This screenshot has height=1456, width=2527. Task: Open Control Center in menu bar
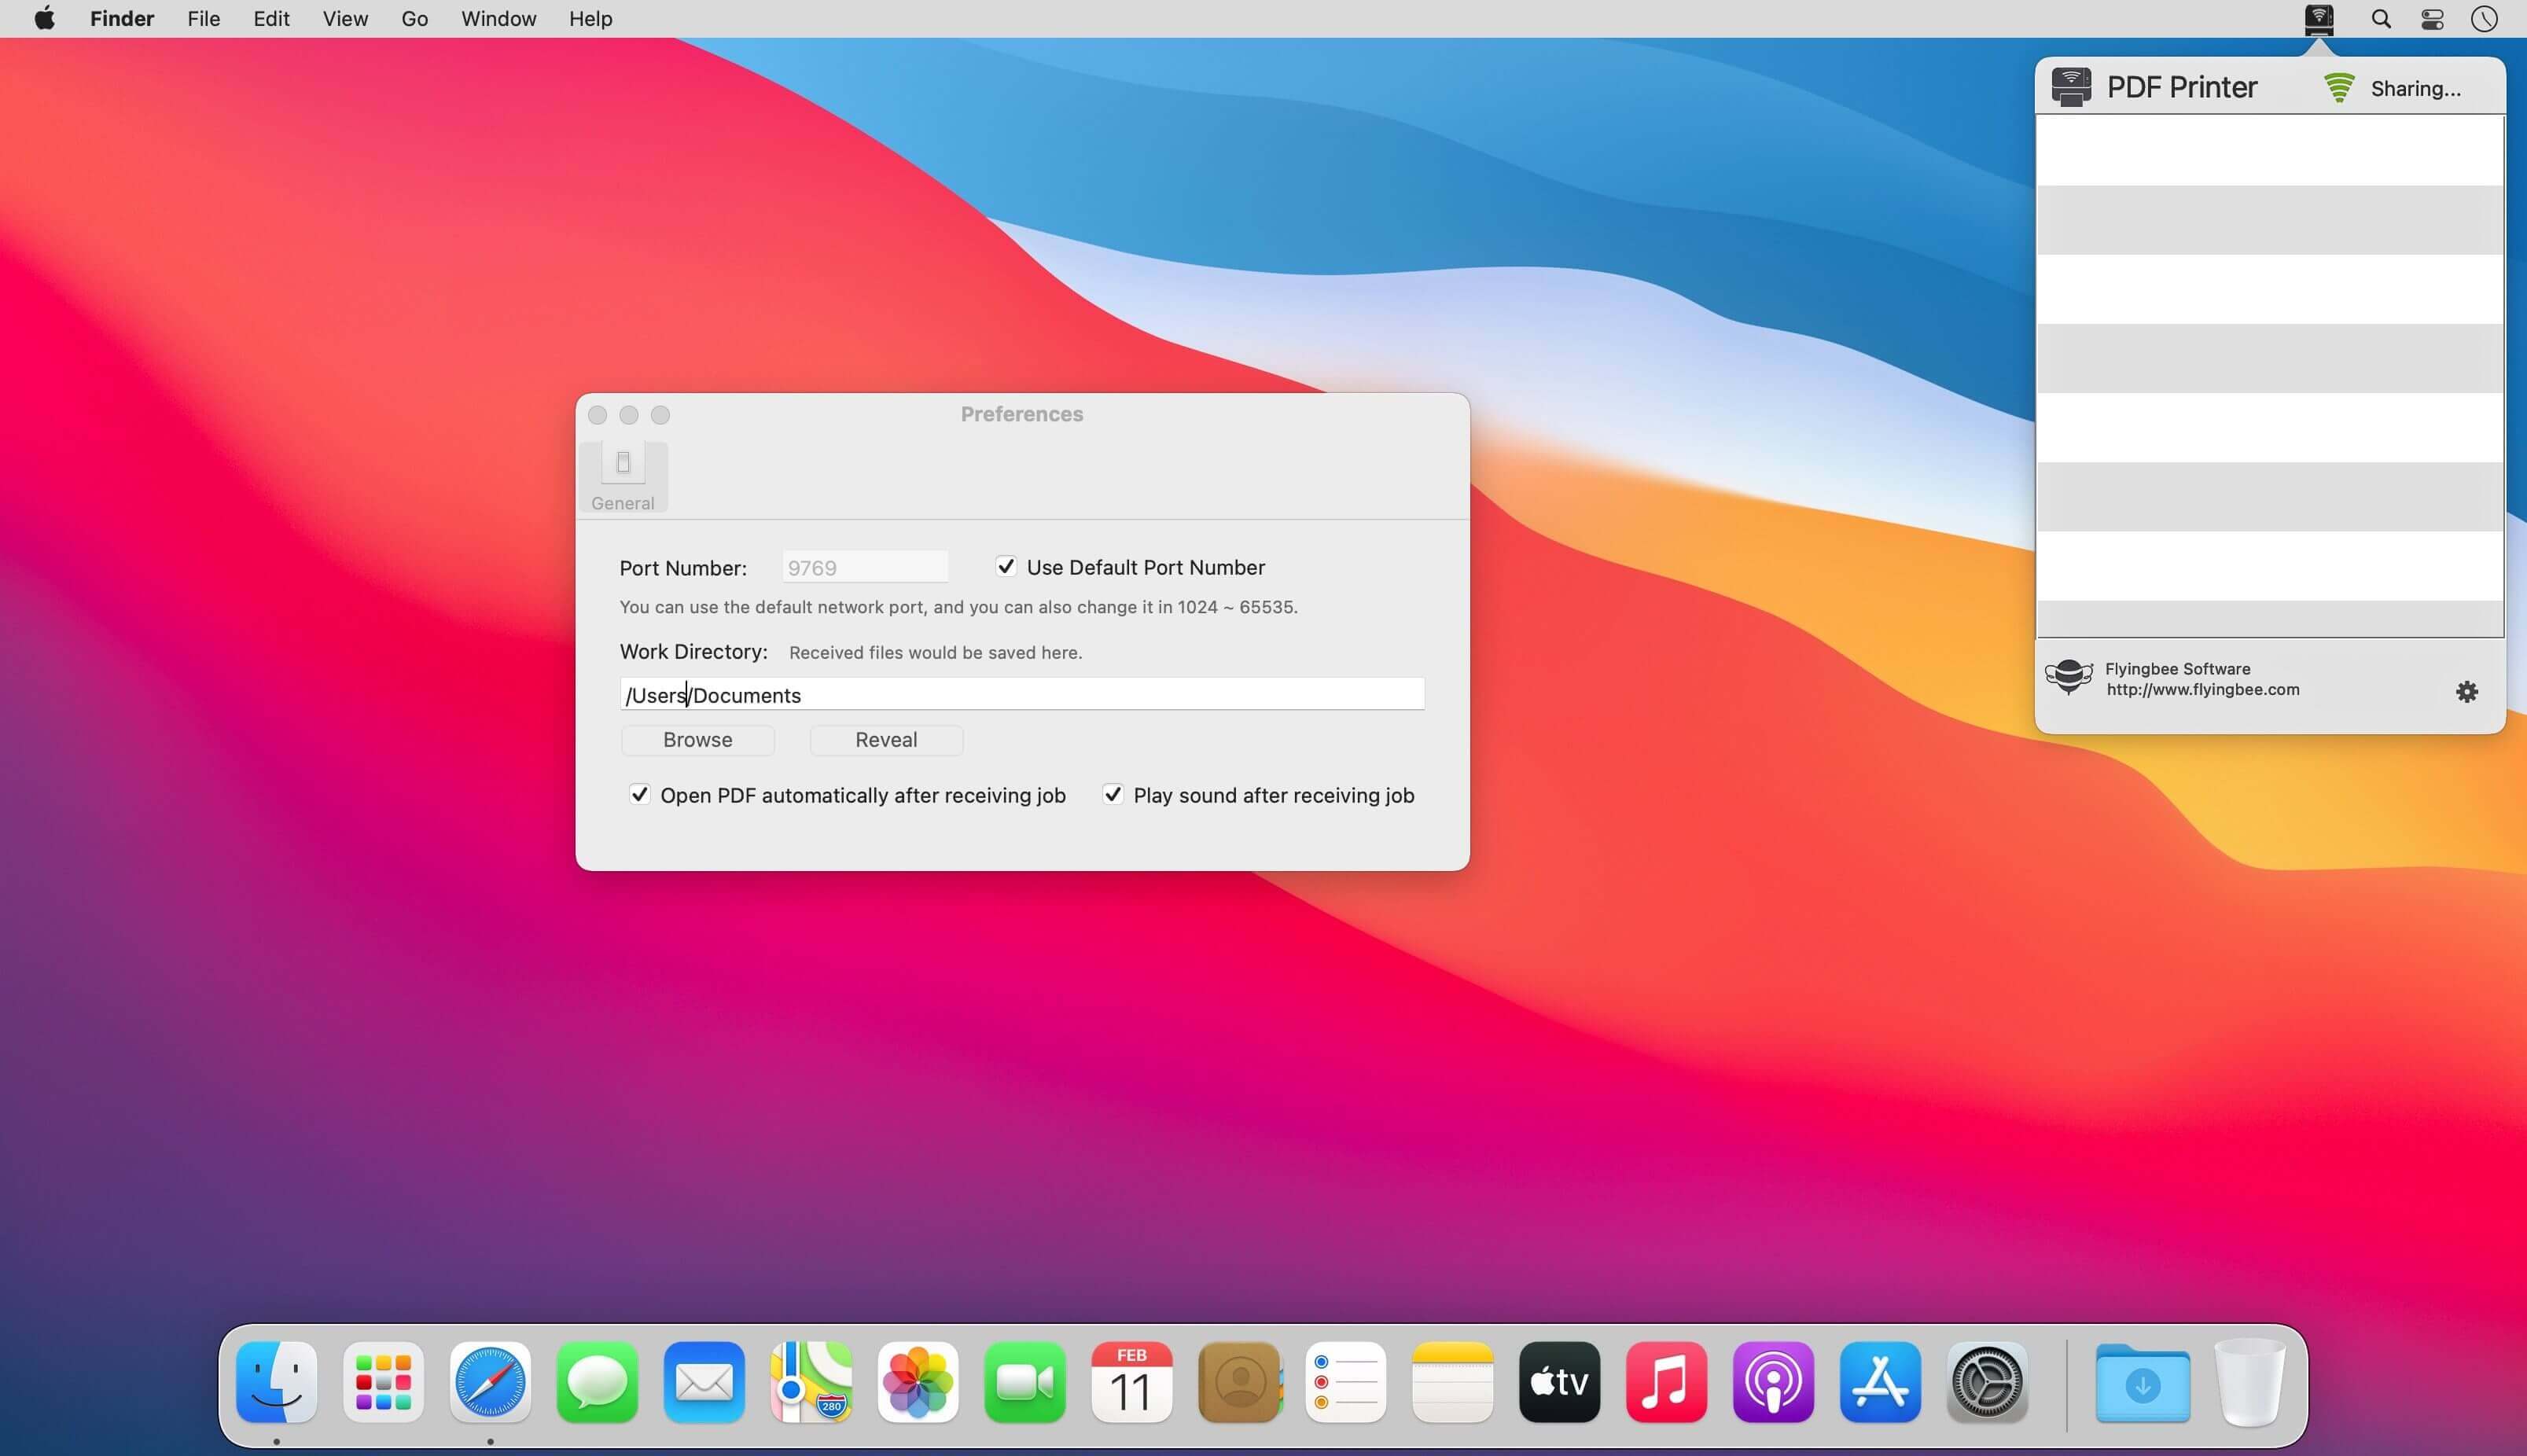2432,19
